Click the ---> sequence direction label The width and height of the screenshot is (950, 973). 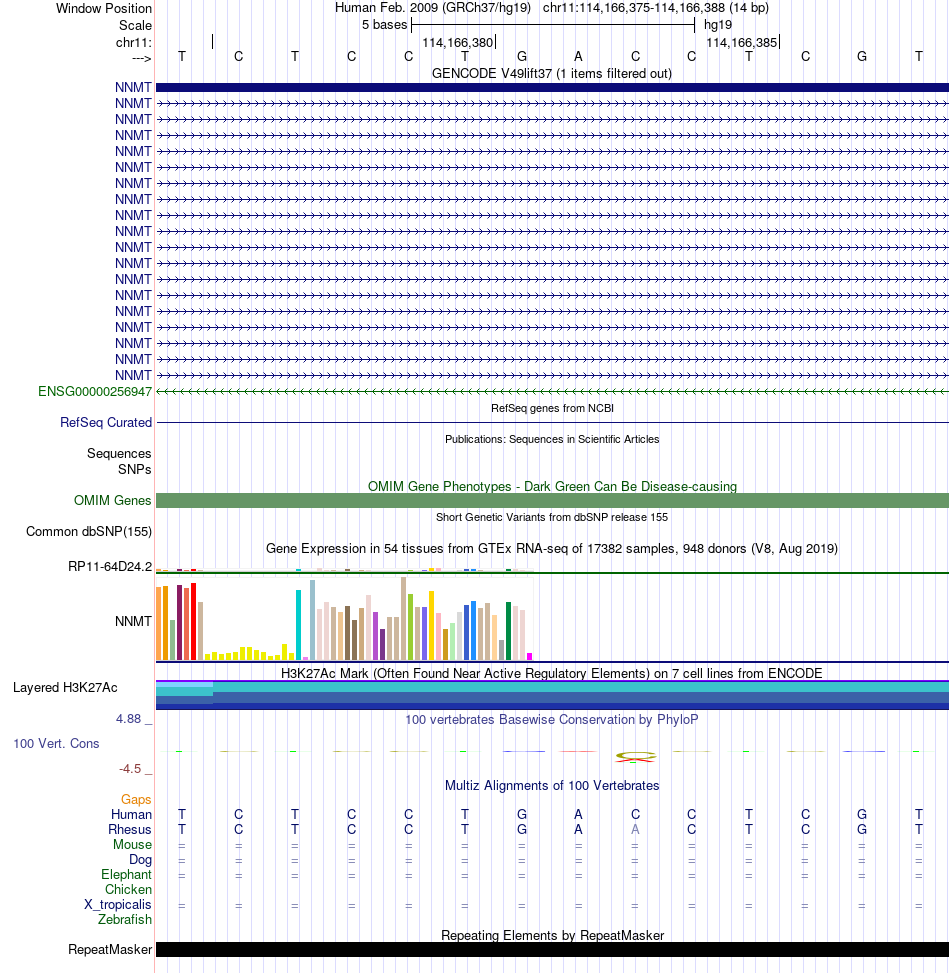[x=141, y=58]
